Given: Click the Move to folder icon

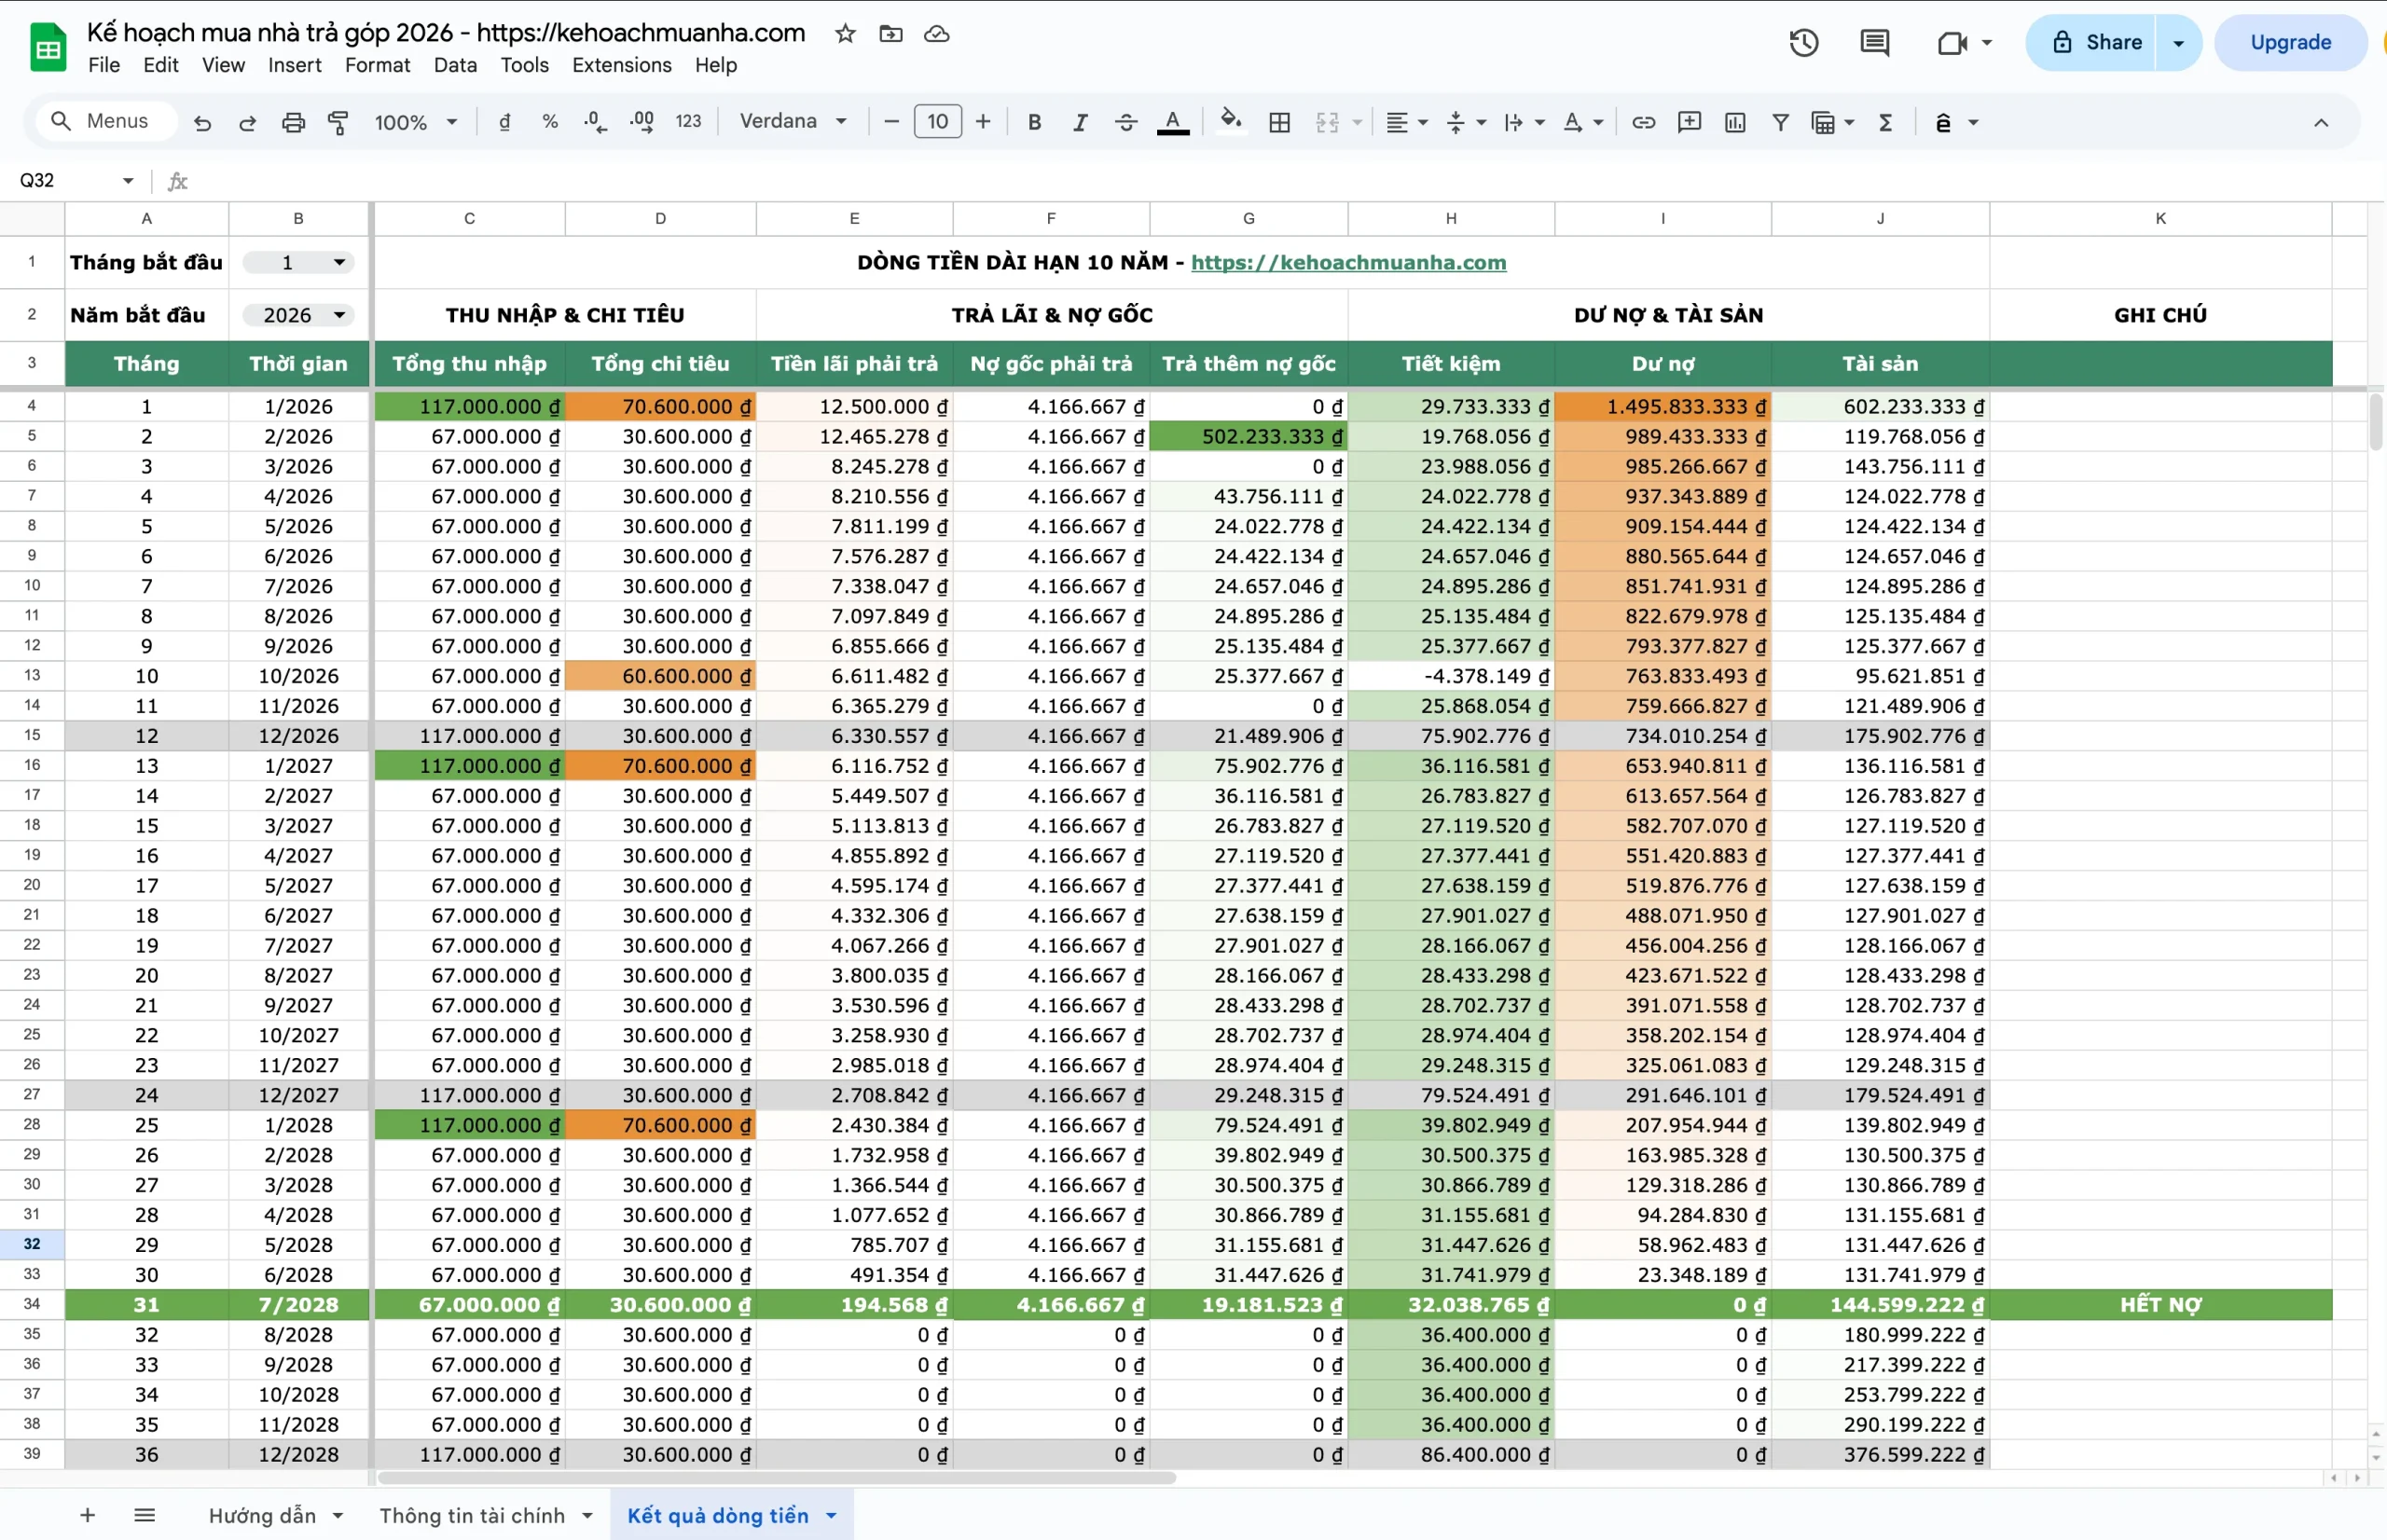Looking at the screenshot, I should point(891,34).
